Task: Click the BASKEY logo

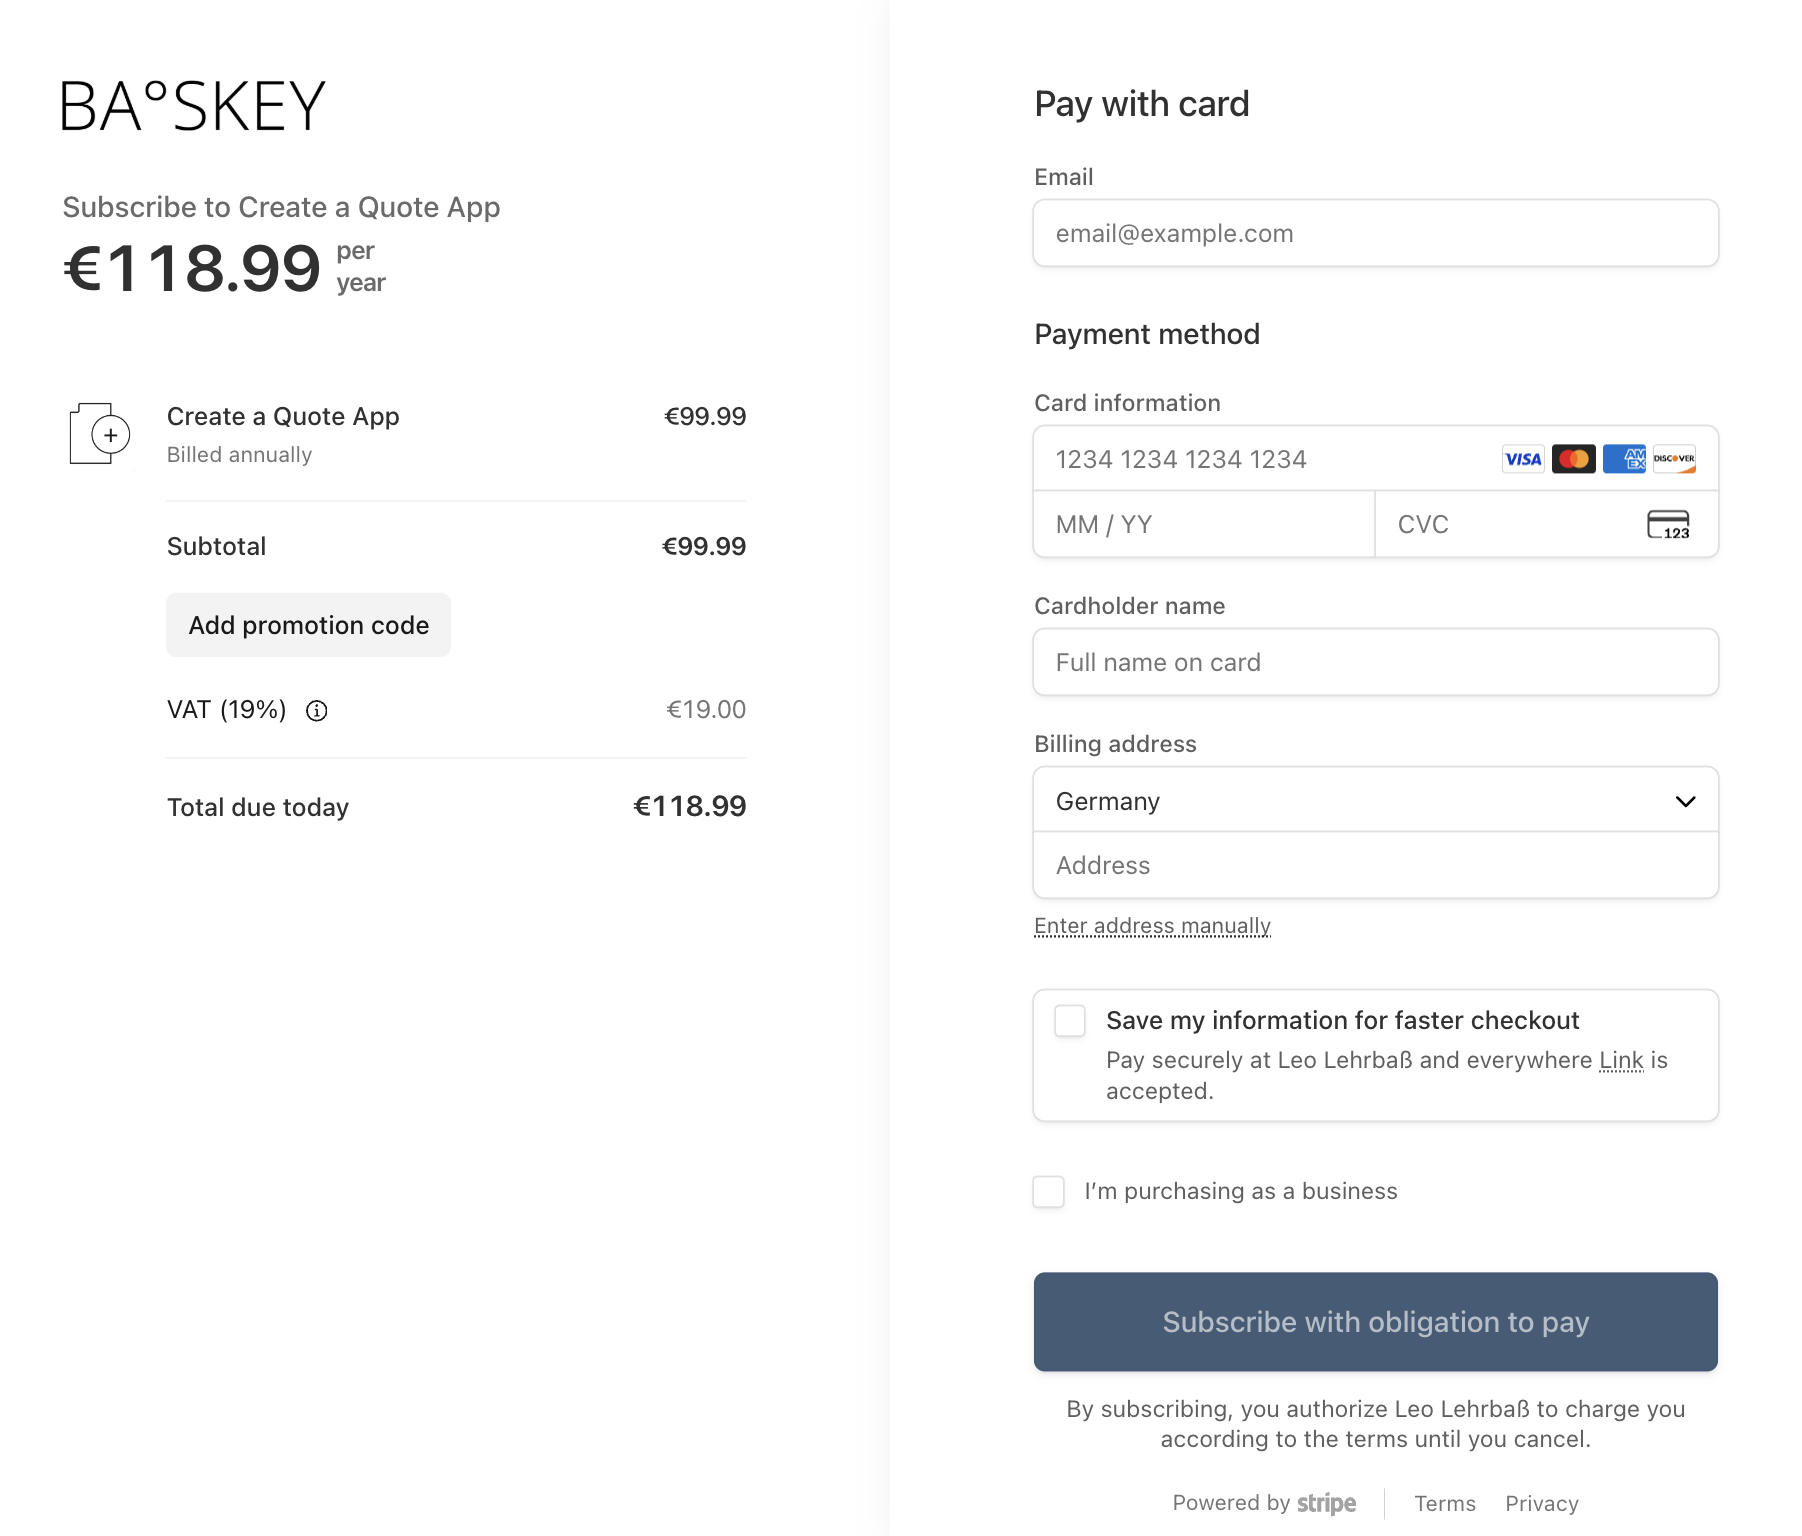Action: tap(193, 106)
